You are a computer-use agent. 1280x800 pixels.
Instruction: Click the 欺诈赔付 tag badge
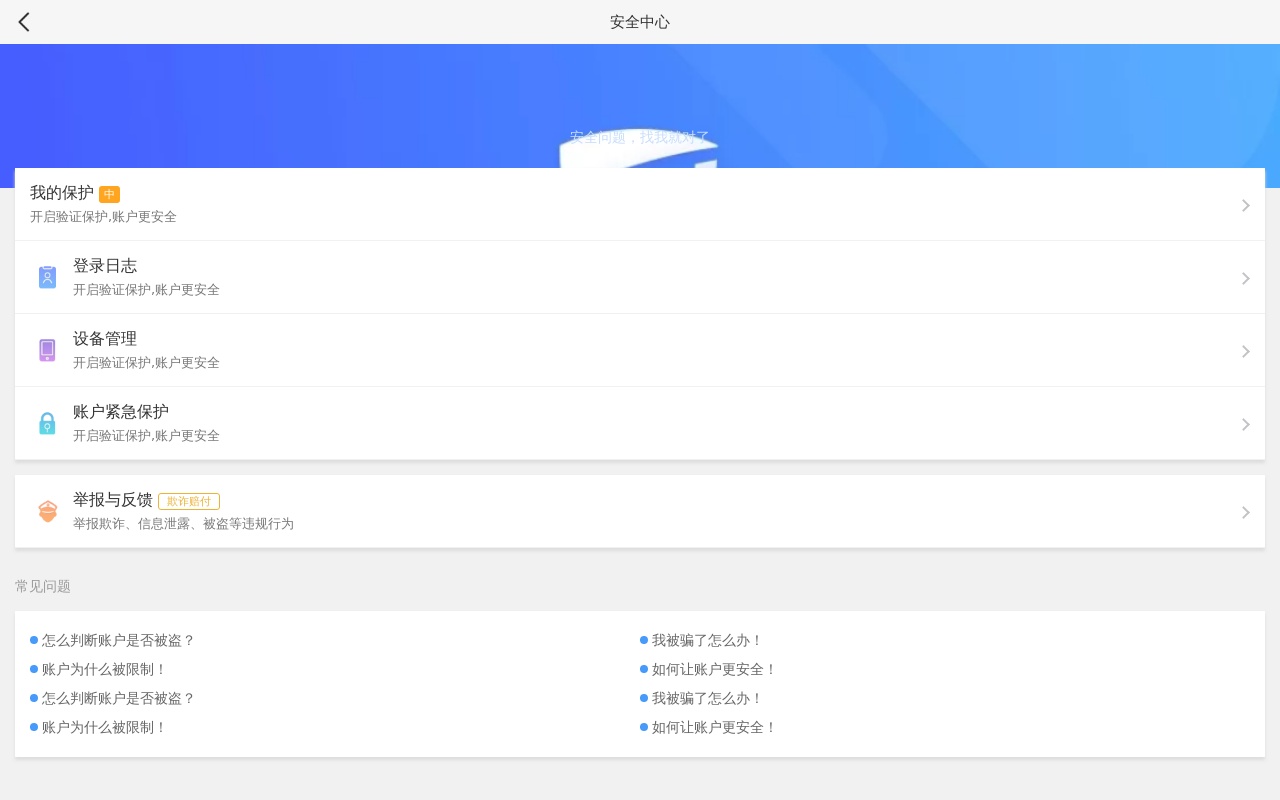point(189,501)
